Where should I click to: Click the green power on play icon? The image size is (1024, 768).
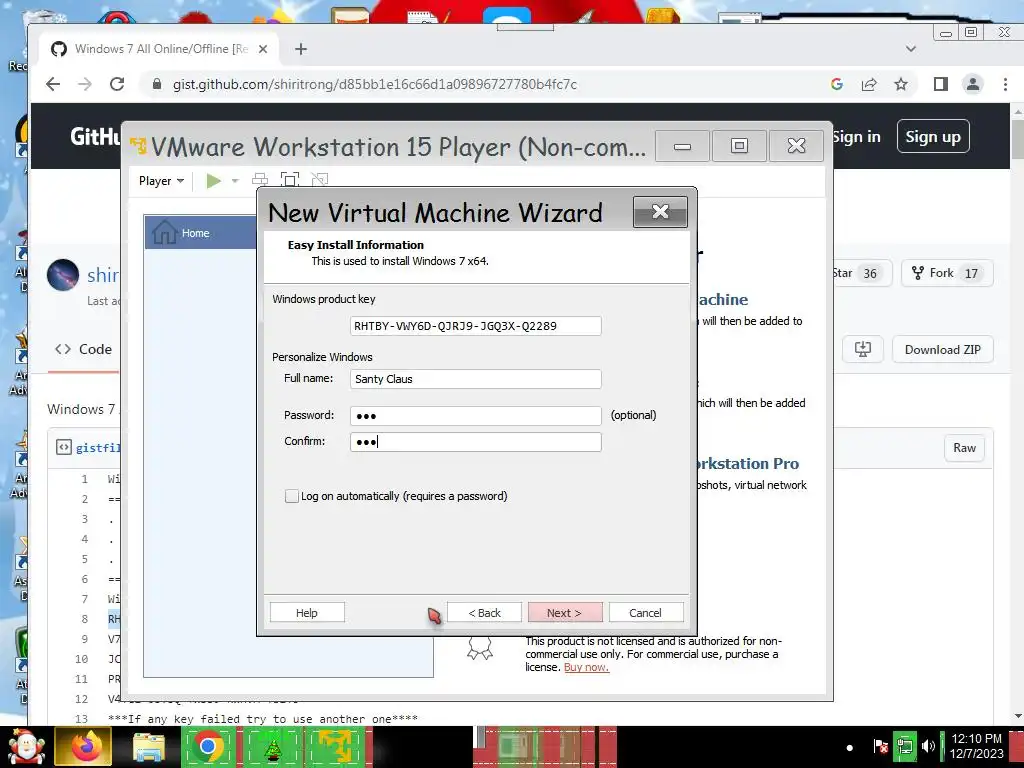point(213,180)
